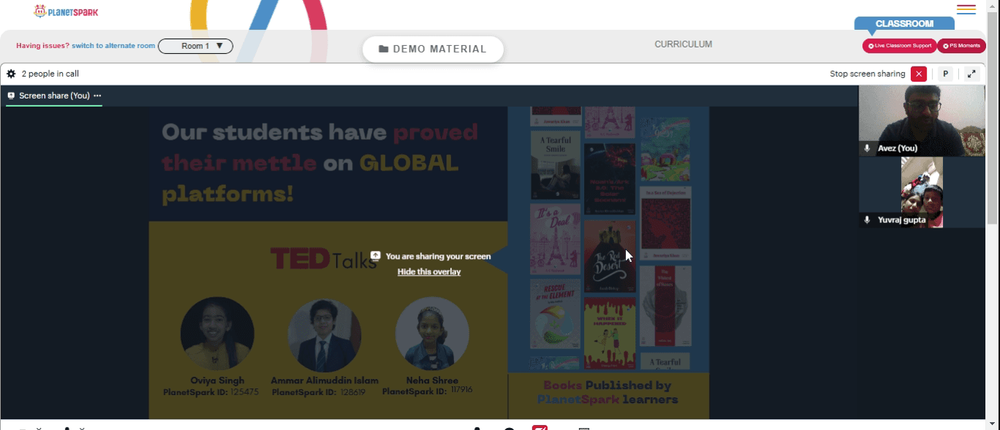Click Neha Shree's photo

(432, 334)
